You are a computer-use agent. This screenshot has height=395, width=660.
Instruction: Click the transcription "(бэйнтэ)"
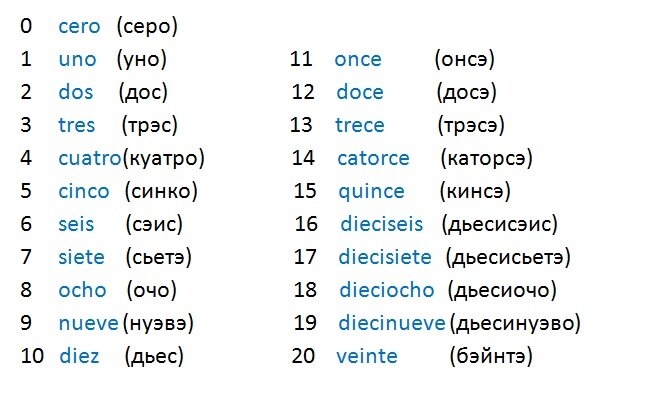[491, 356]
